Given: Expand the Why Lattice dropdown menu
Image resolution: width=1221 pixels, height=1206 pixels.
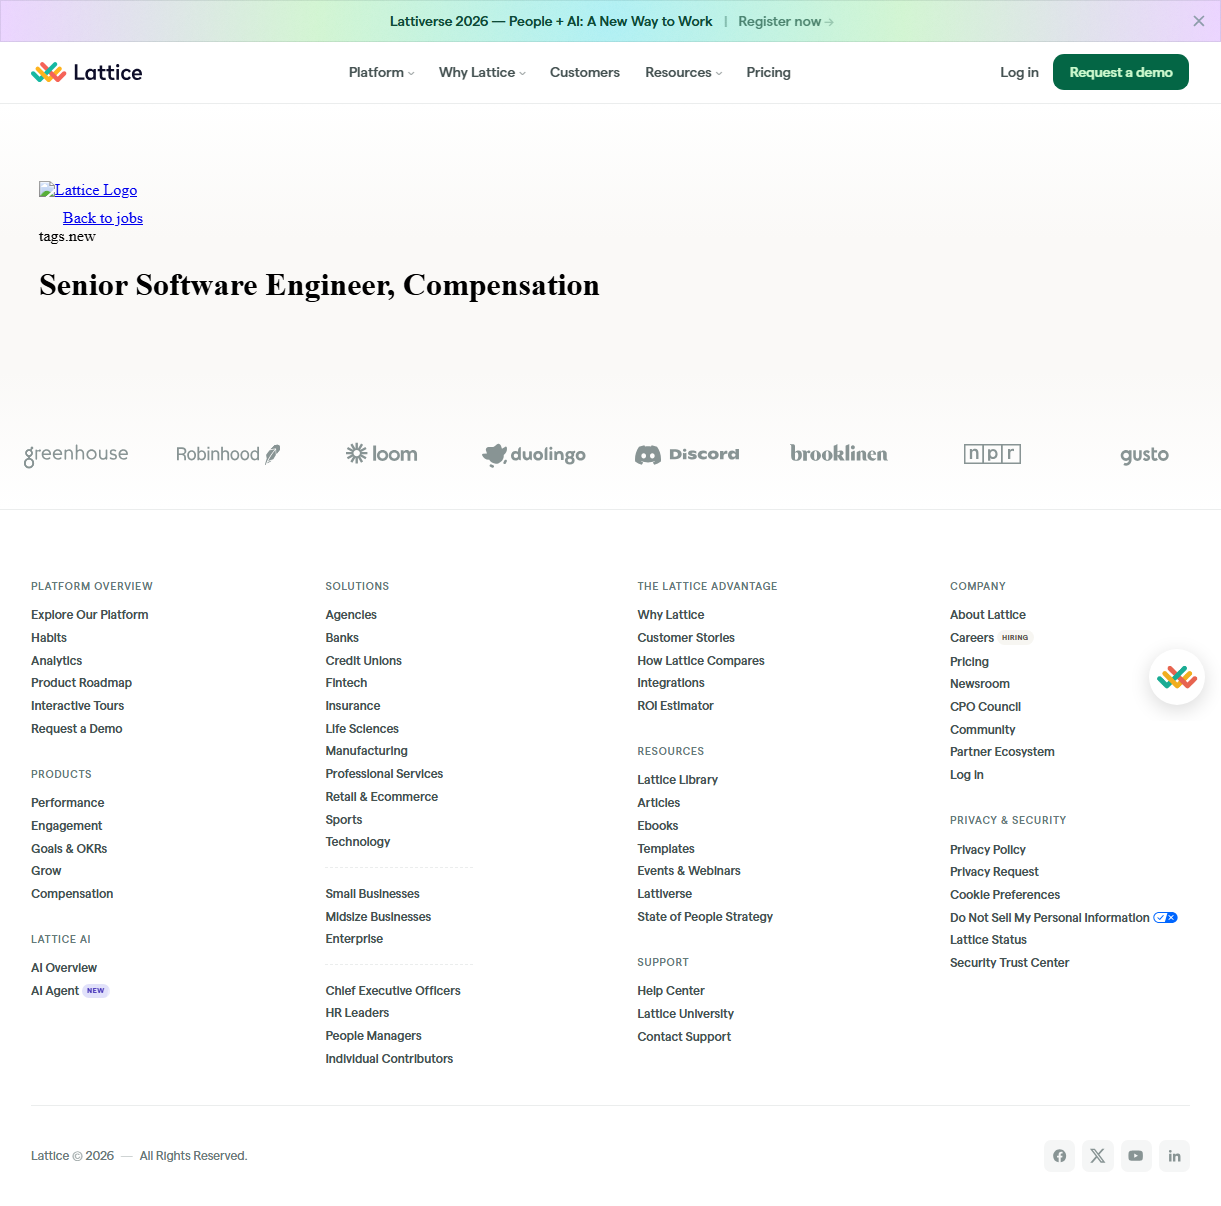Looking at the screenshot, I should pyautogui.click(x=482, y=72).
